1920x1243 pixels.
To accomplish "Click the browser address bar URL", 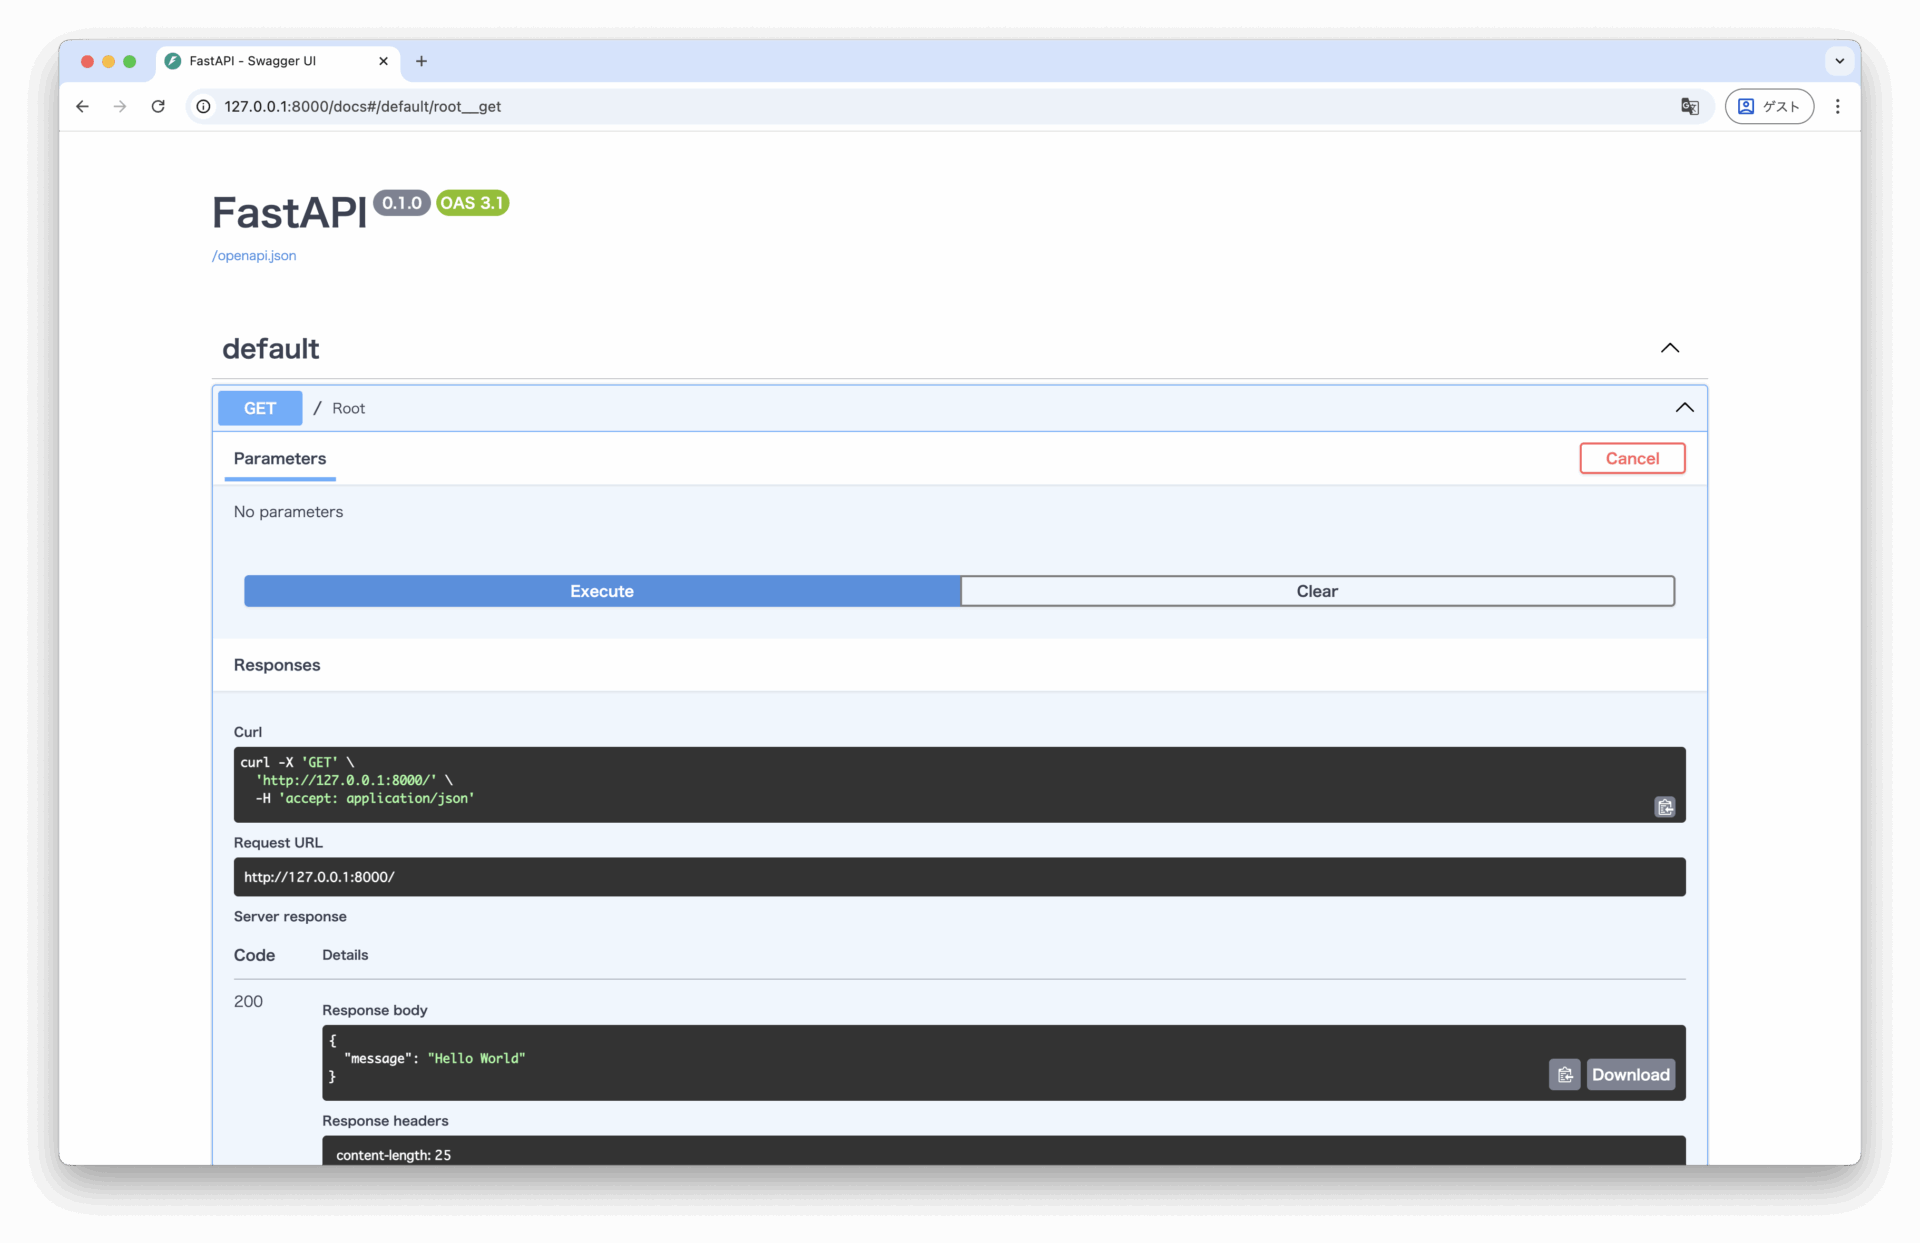I will point(362,106).
